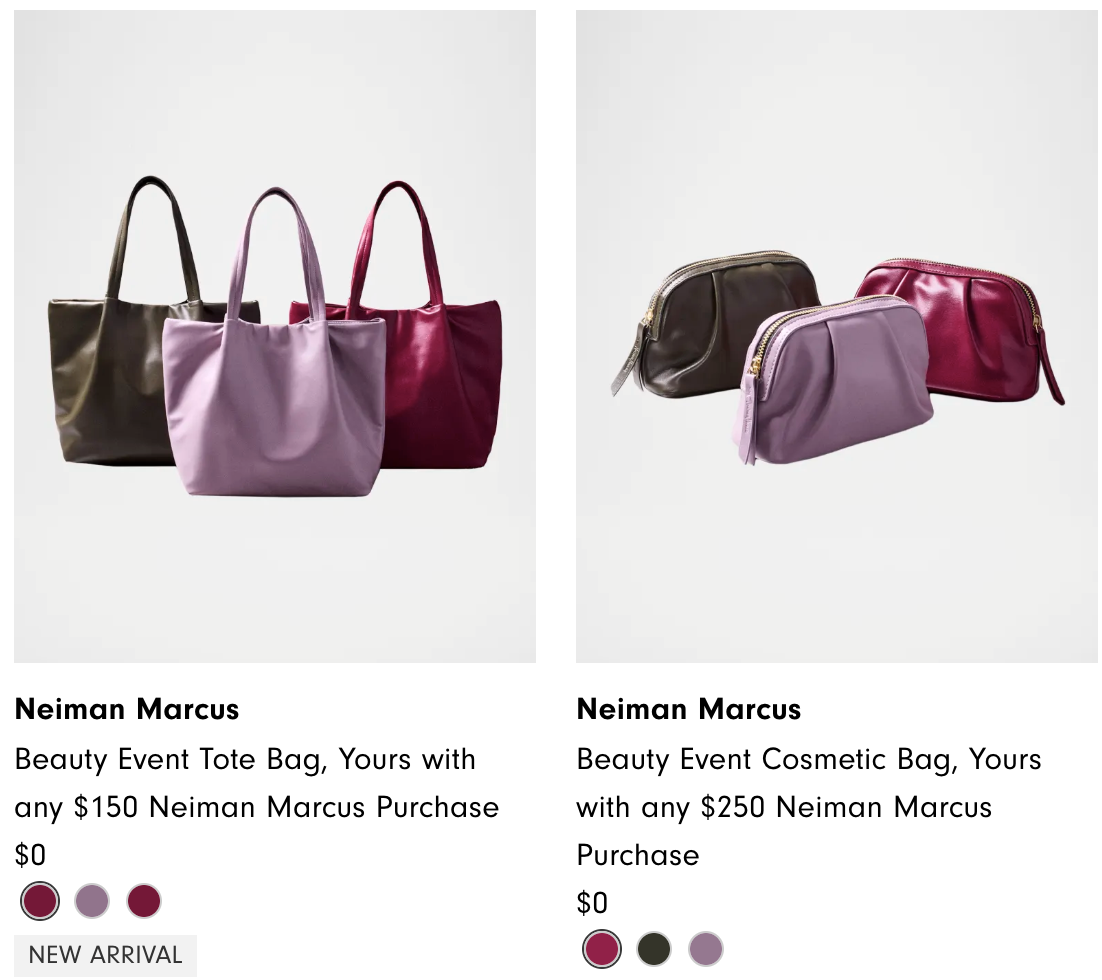Choose the mauve swatch for Cosmetic Bag
Screen dimensions: 1102x980
tap(706, 949)
